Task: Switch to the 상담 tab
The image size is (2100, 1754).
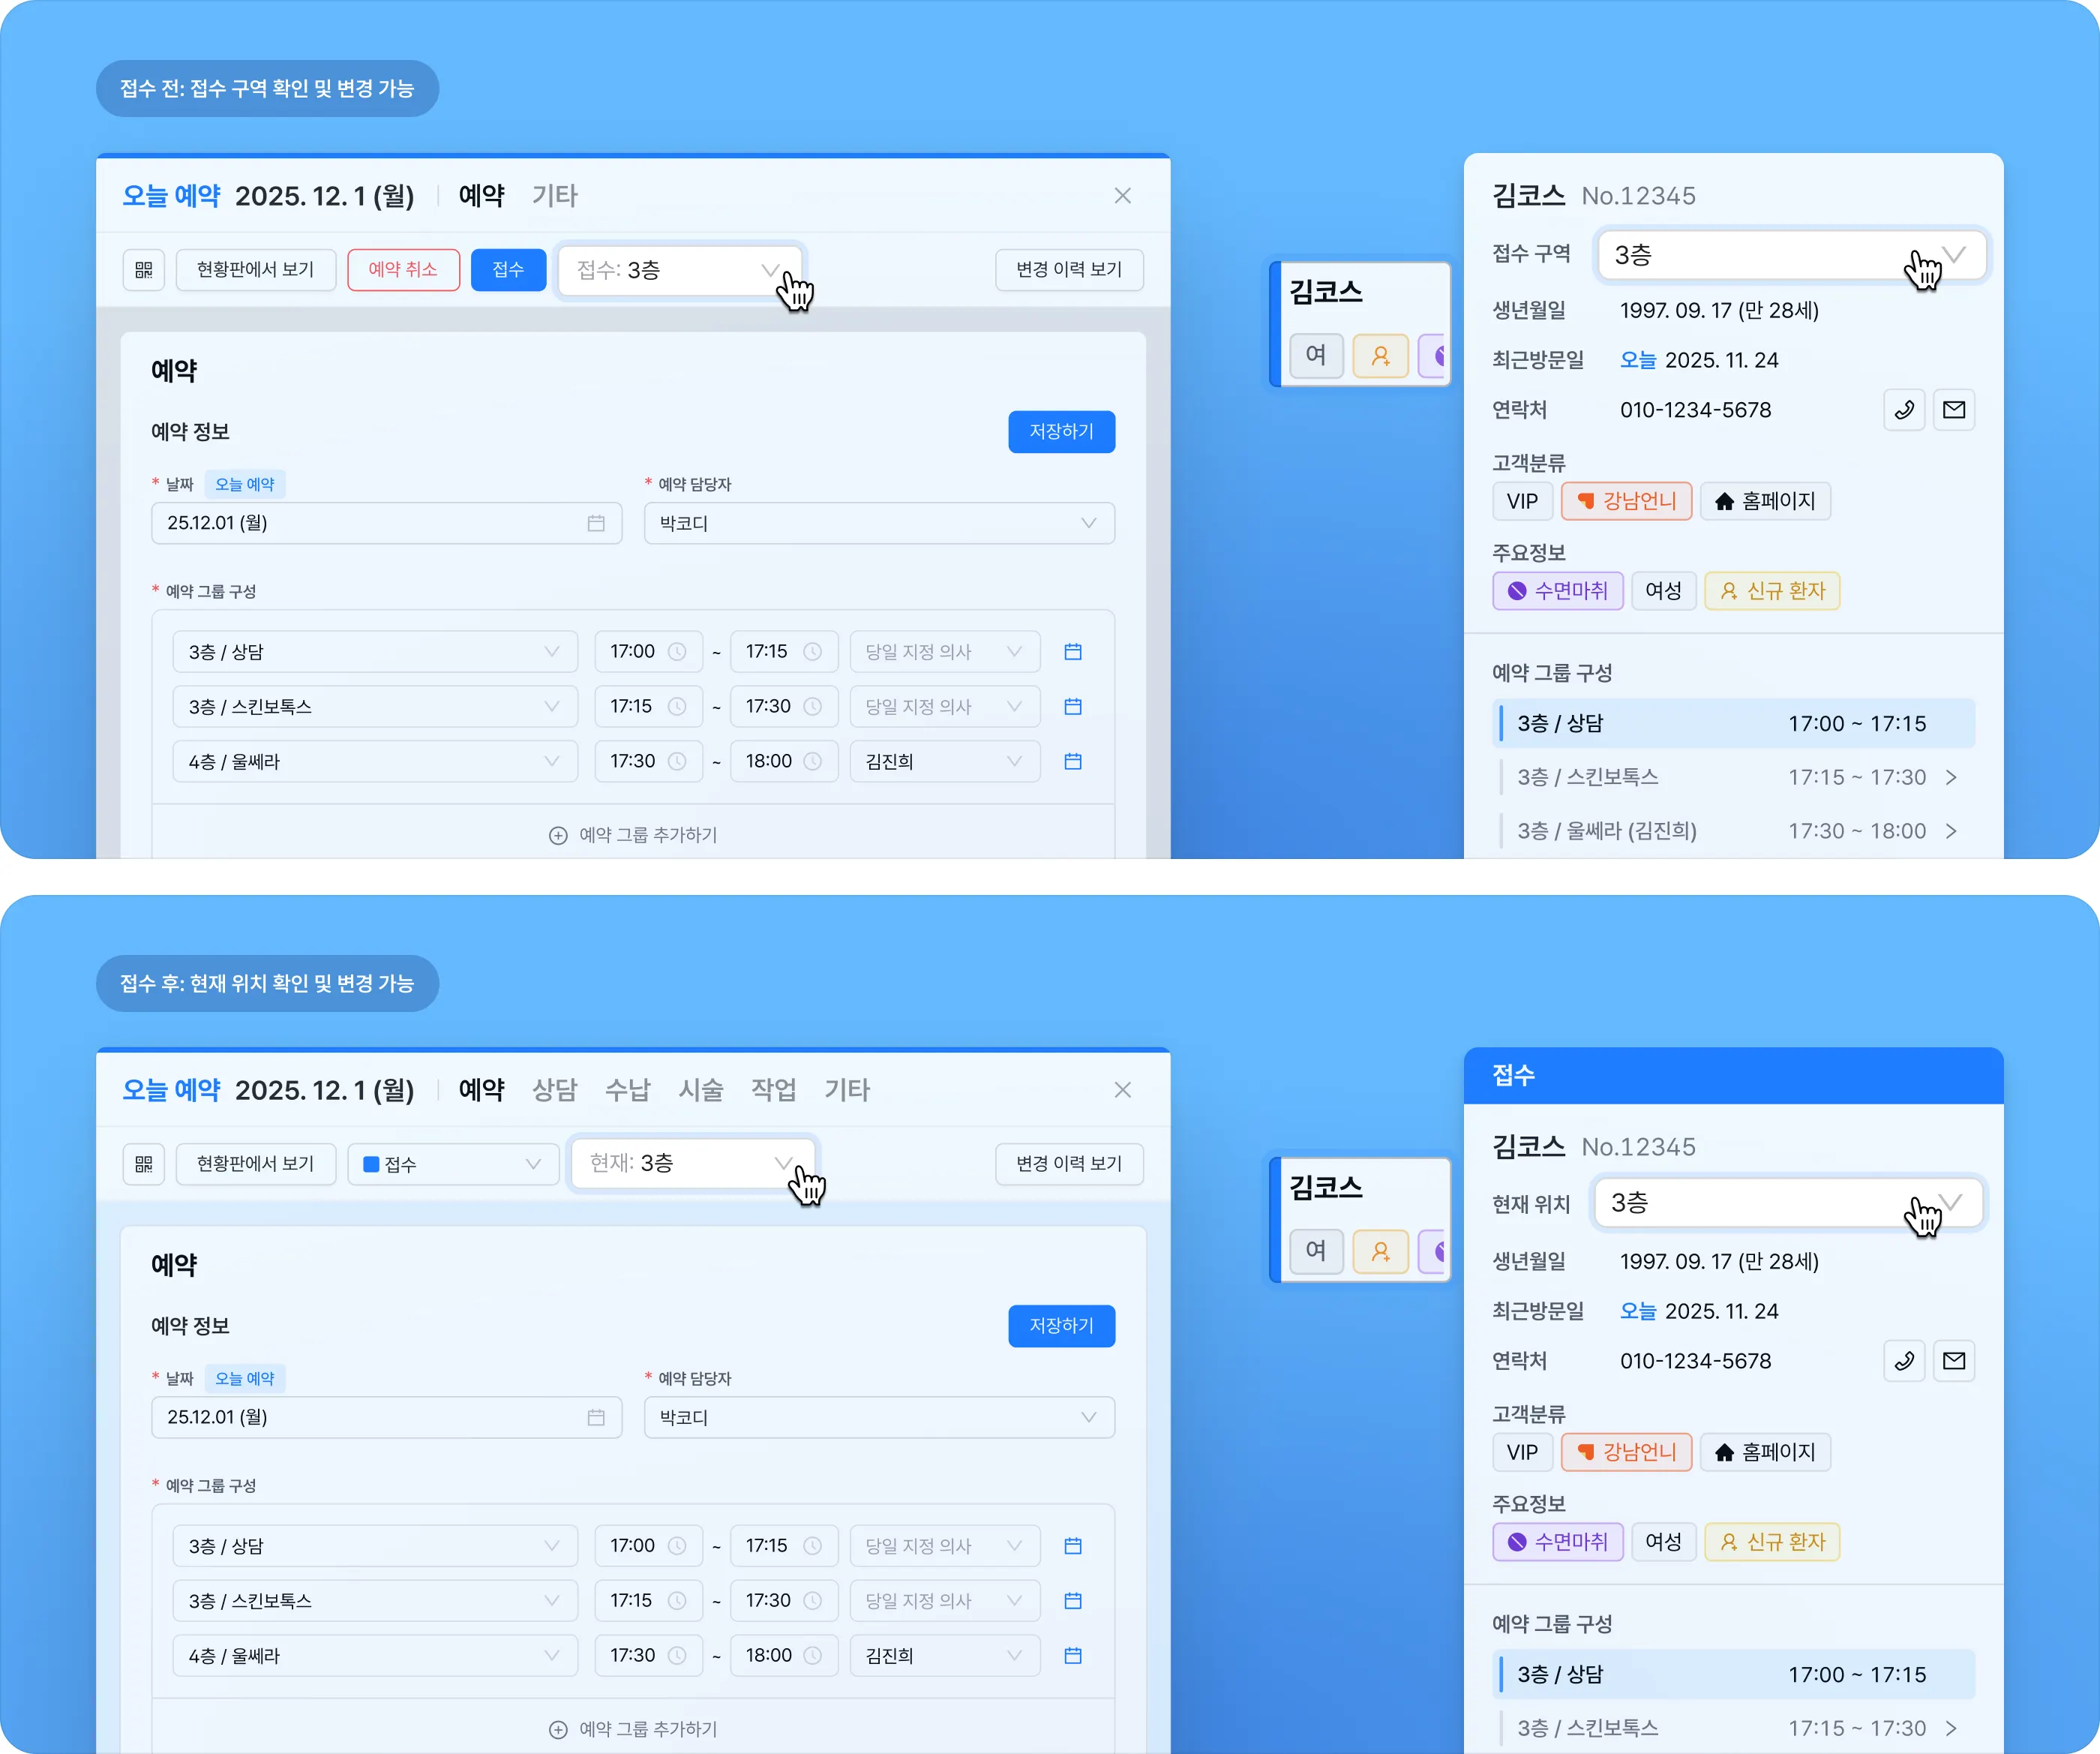Action: point(554,1090)
